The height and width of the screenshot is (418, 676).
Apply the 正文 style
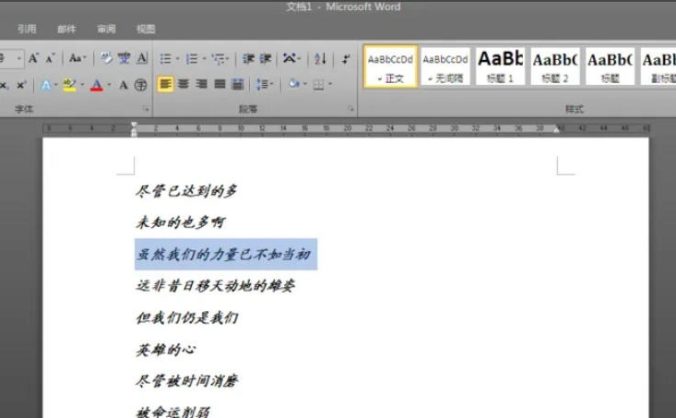(391, 66)
